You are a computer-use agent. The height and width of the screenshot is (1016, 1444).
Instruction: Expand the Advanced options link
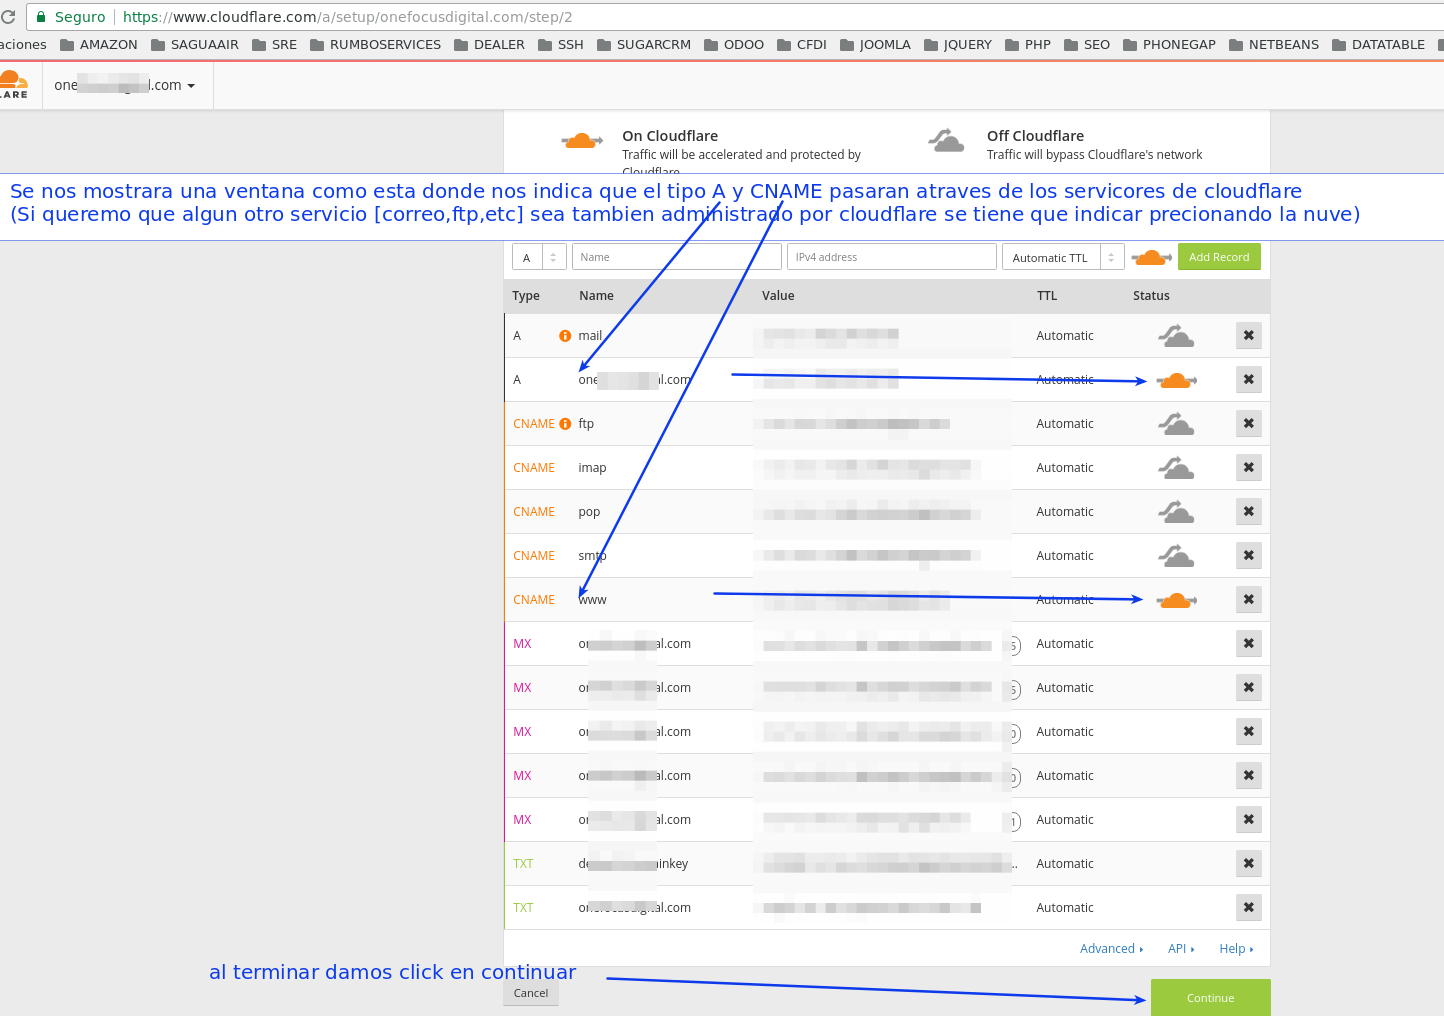[x=1111, y=949]
